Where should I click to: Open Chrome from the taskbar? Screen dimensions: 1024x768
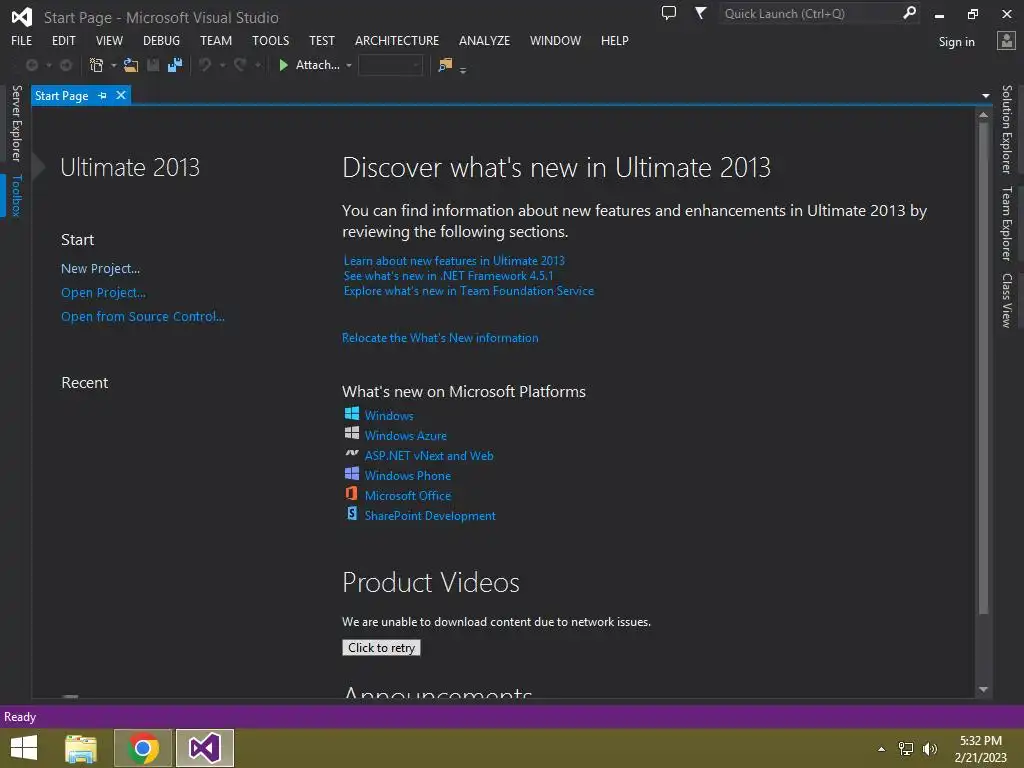coord(143,748)
